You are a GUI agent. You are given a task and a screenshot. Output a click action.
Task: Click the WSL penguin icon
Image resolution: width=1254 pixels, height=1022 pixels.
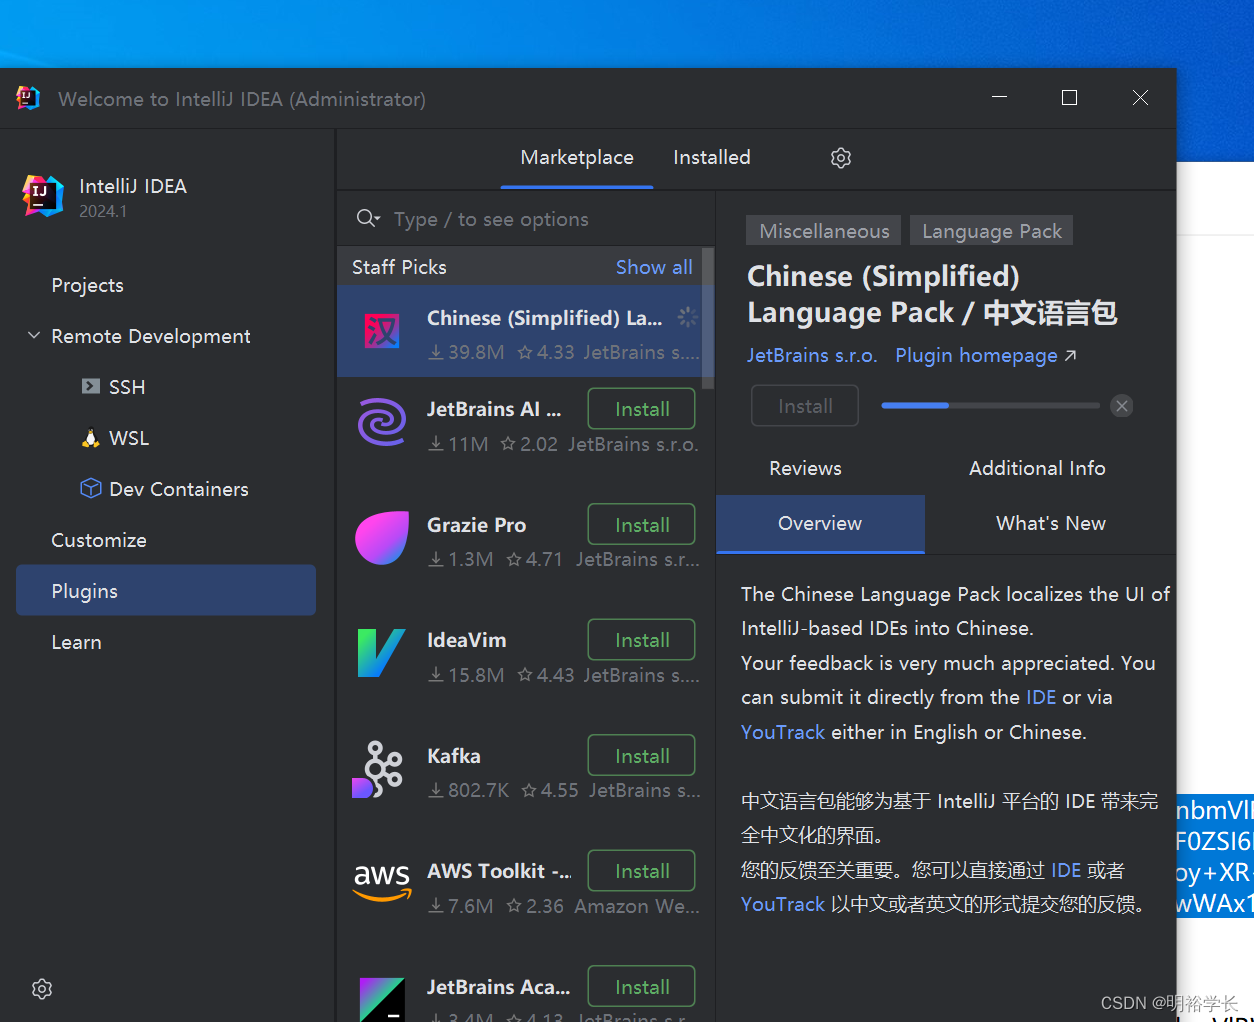91,438
